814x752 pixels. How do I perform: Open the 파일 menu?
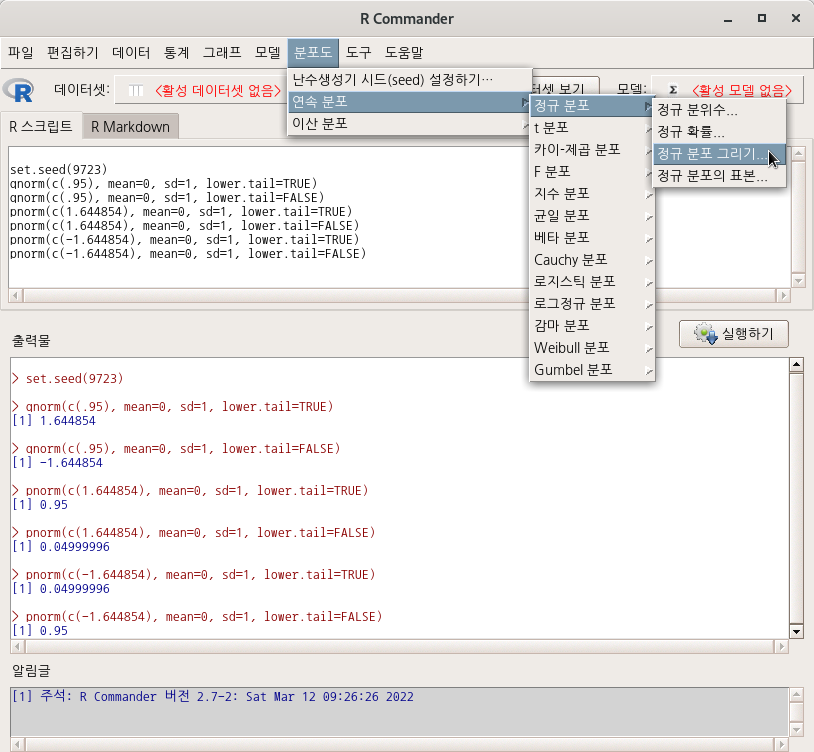21,52
